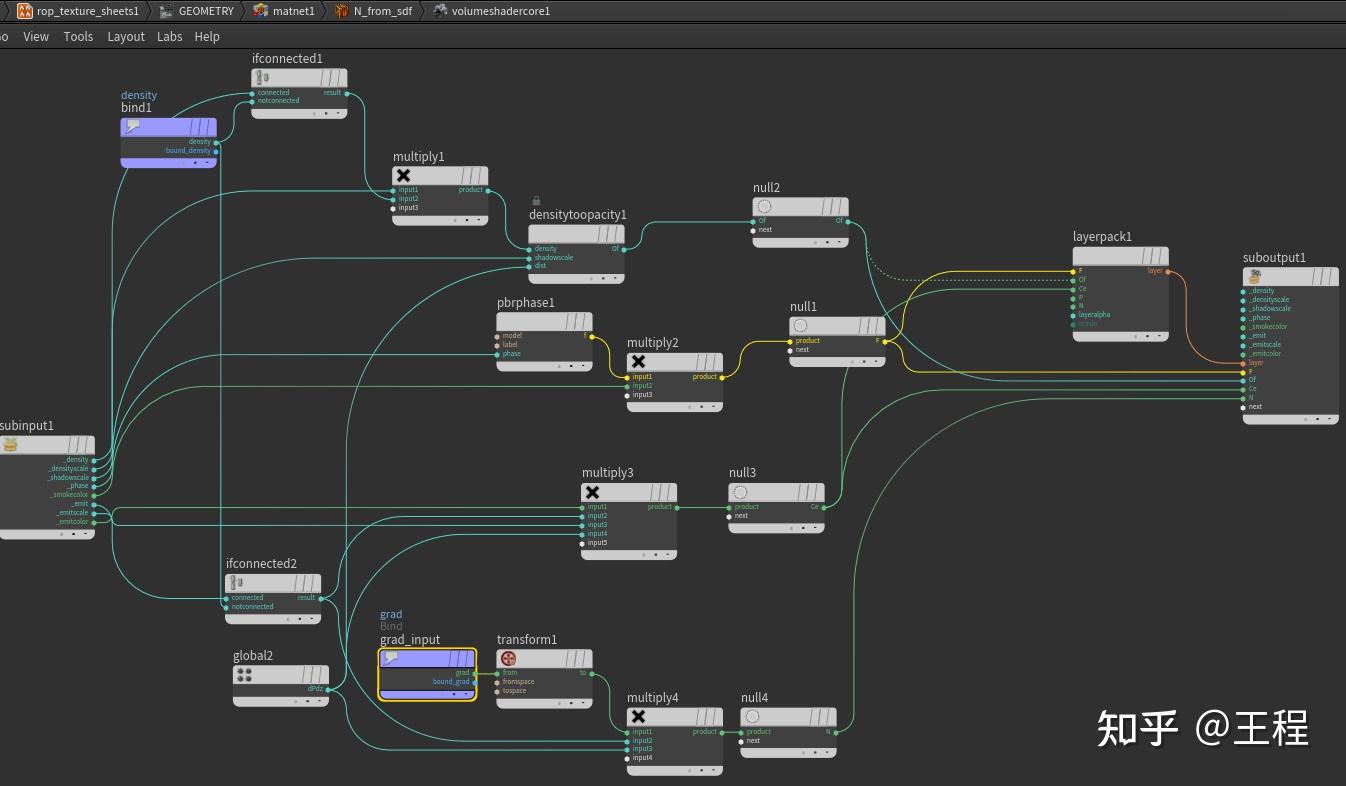1346x786 pixels.
Task: Select the suboutput1 node icon
Action: point(1254,276)
